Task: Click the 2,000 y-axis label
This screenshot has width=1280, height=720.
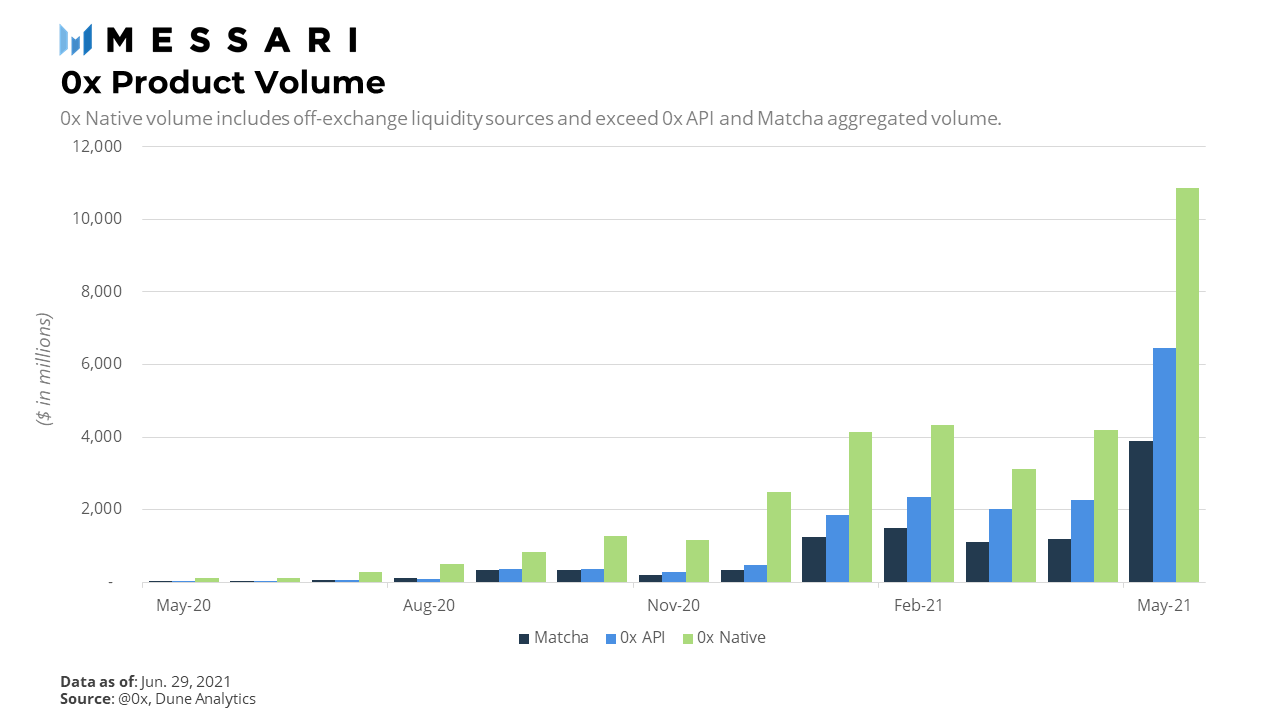Action: 103,509
